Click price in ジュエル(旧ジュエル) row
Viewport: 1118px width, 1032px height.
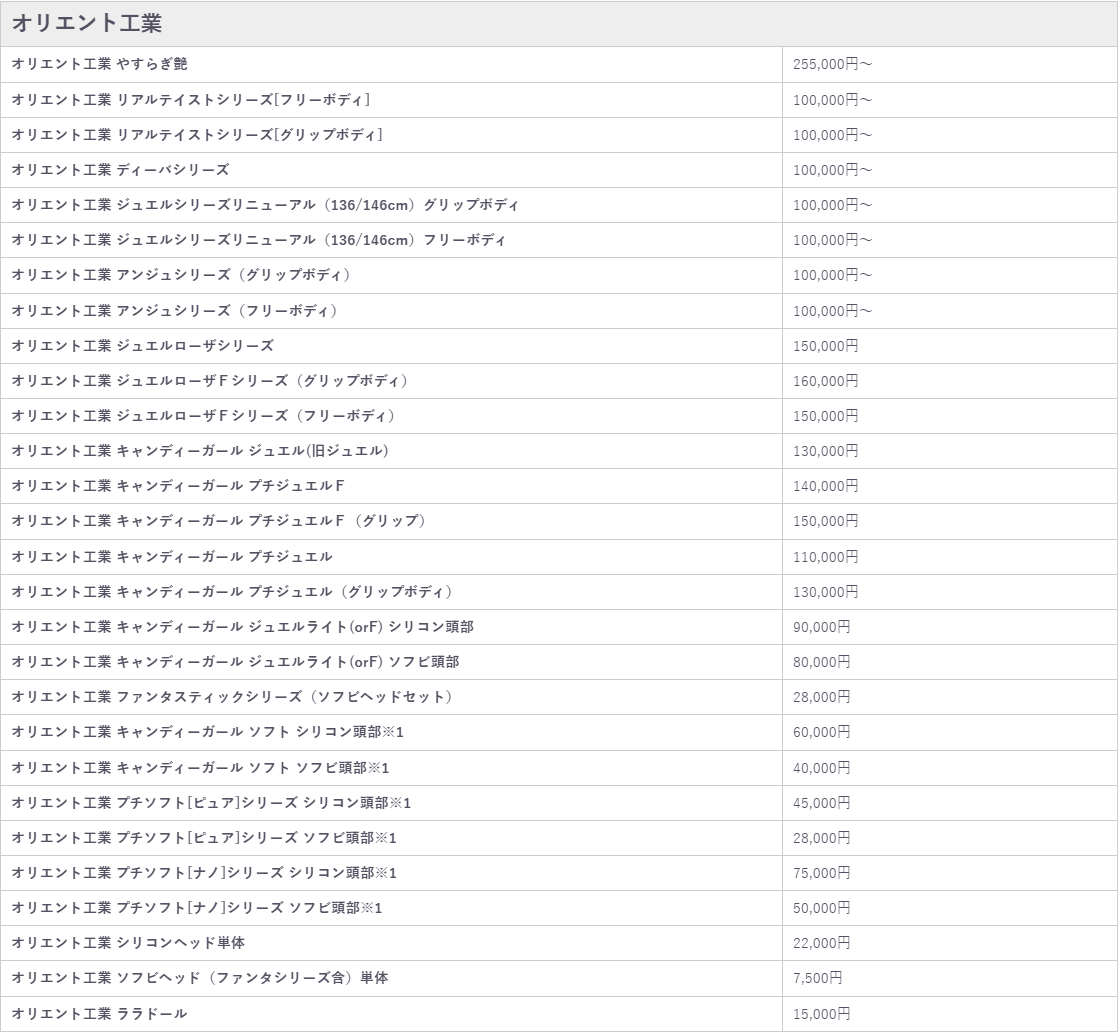pos(825,451)
